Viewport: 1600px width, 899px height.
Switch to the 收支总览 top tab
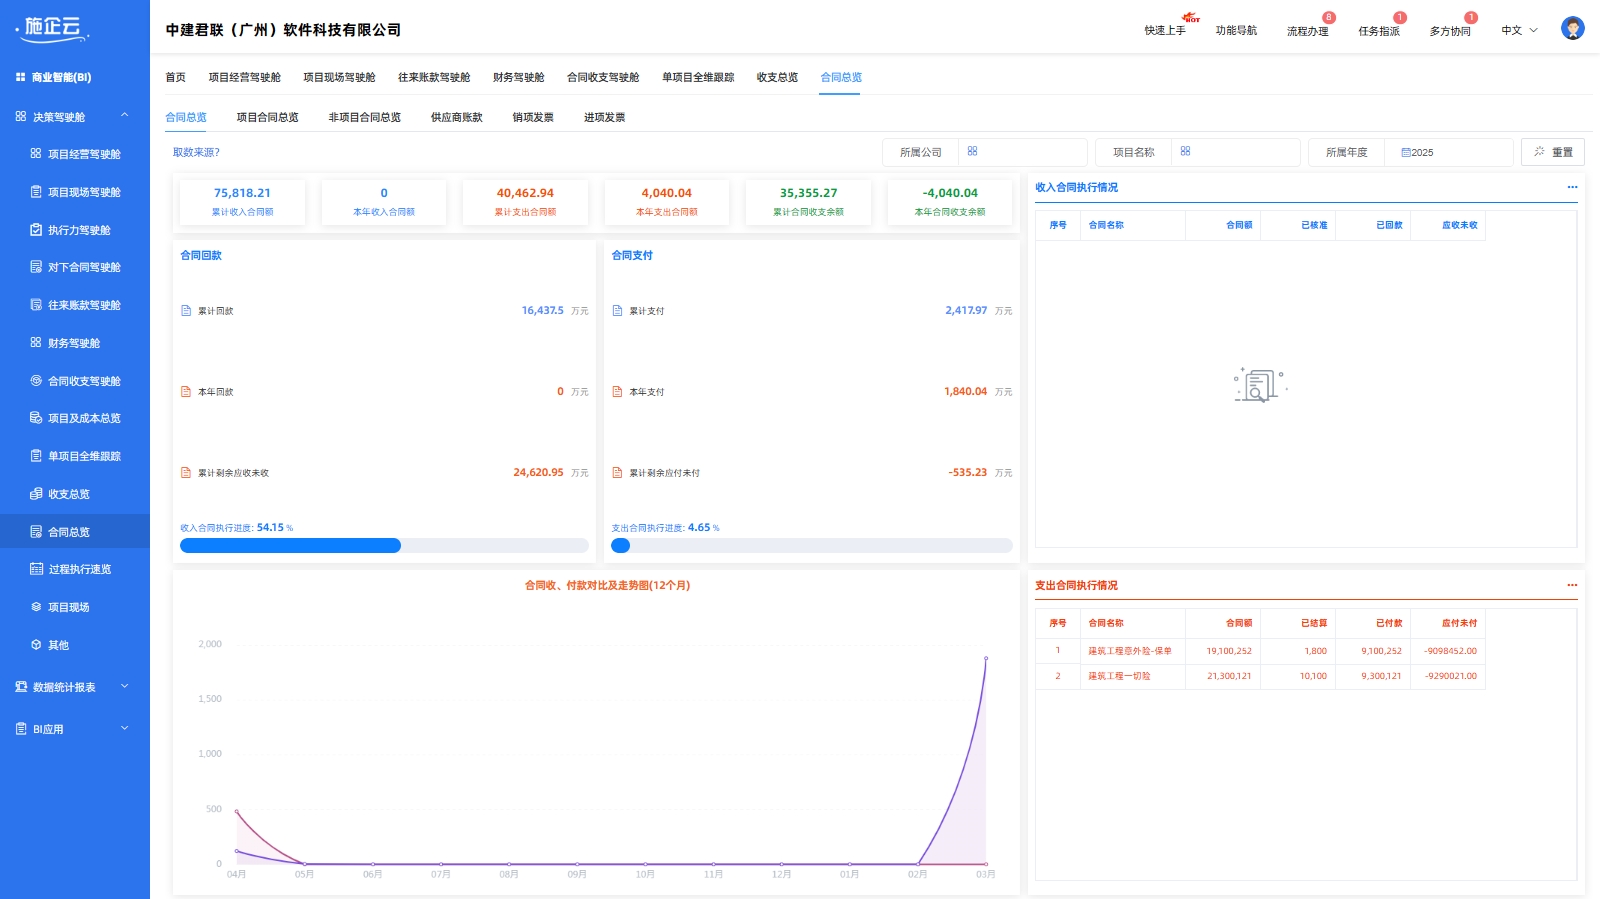777,77
